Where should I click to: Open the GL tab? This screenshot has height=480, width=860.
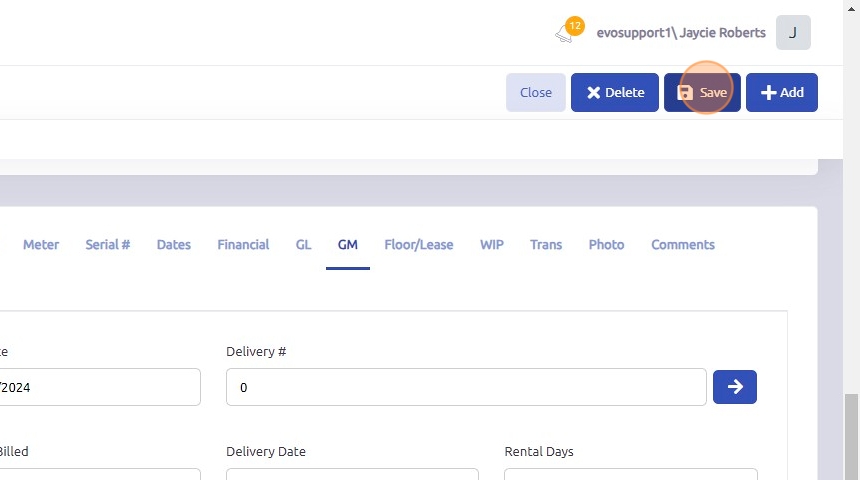304,245
